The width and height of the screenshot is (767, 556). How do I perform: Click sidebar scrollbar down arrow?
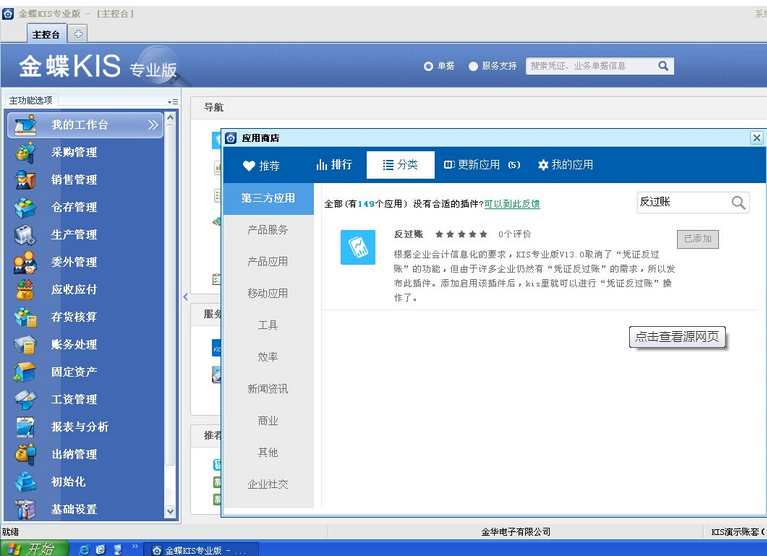pyautogui.click(x=170, y=512)
